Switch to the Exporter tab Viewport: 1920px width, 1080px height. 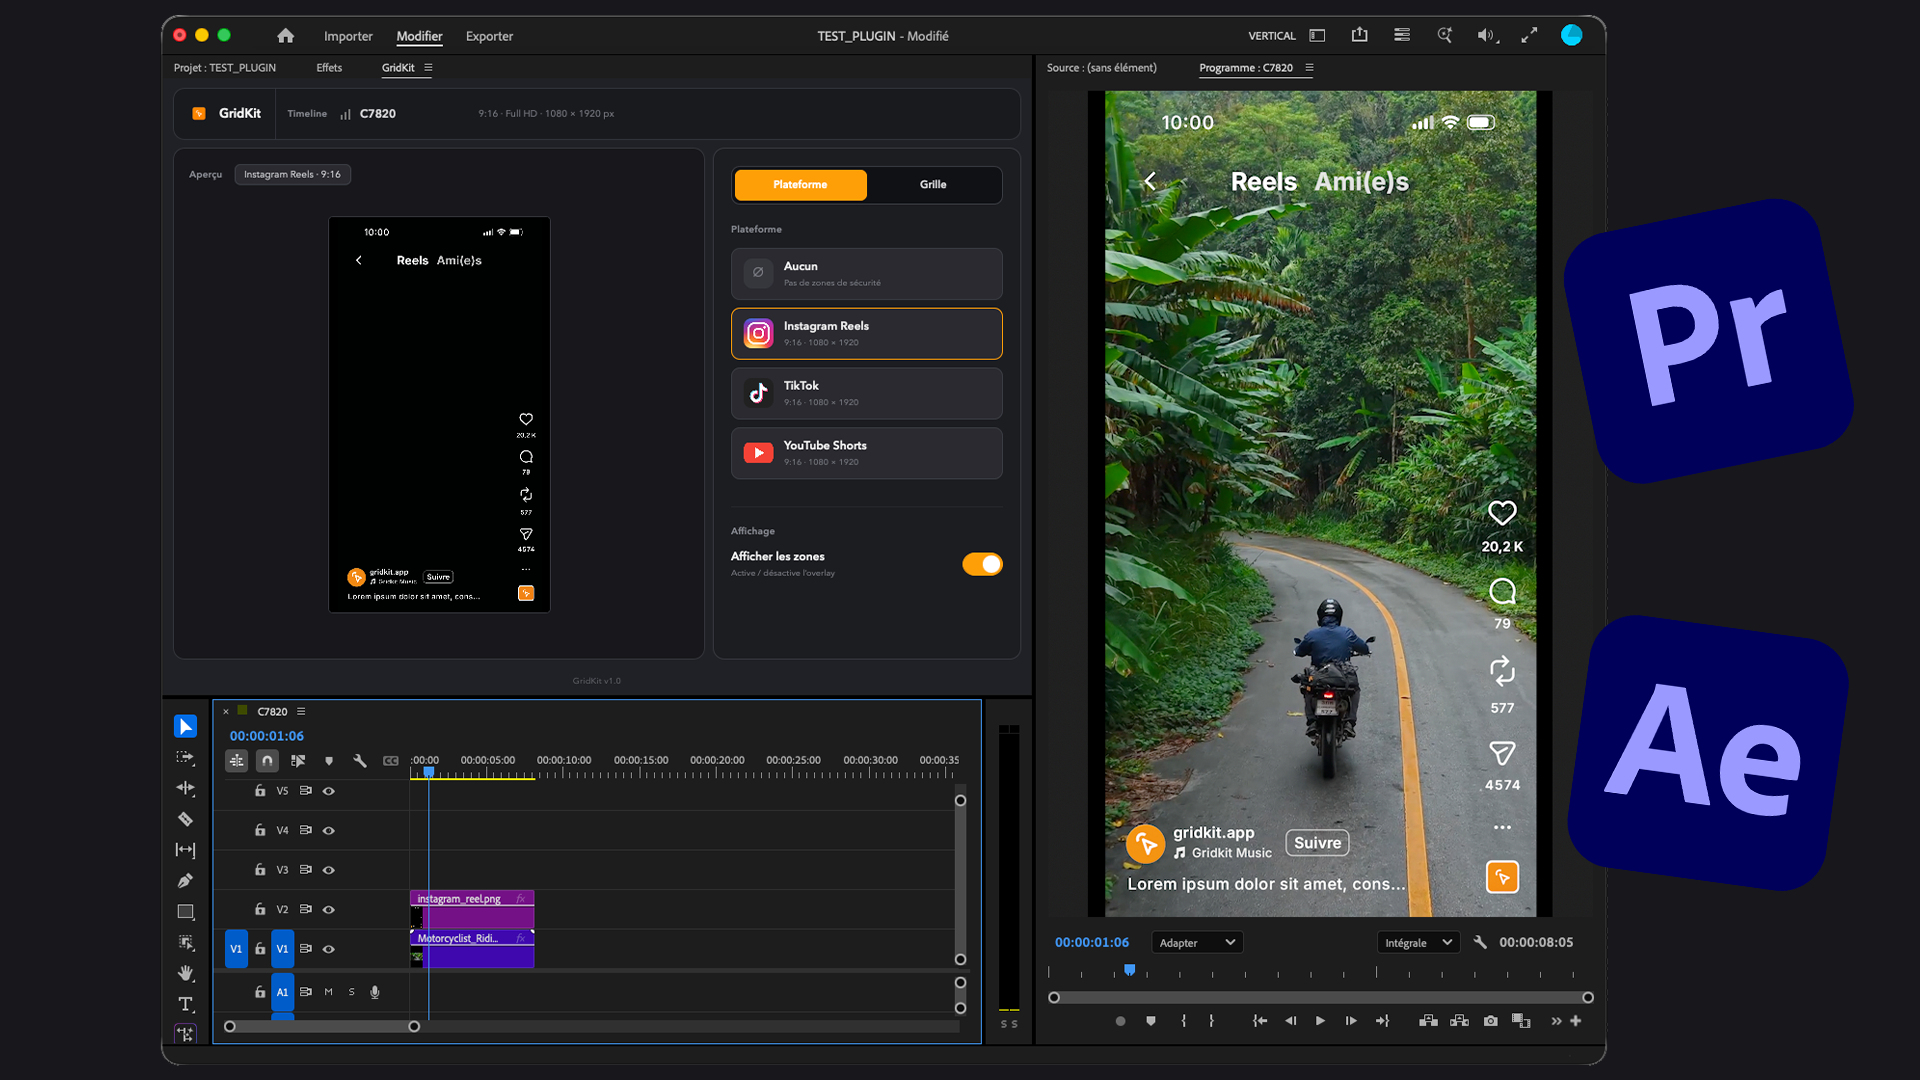coord(489,36)
